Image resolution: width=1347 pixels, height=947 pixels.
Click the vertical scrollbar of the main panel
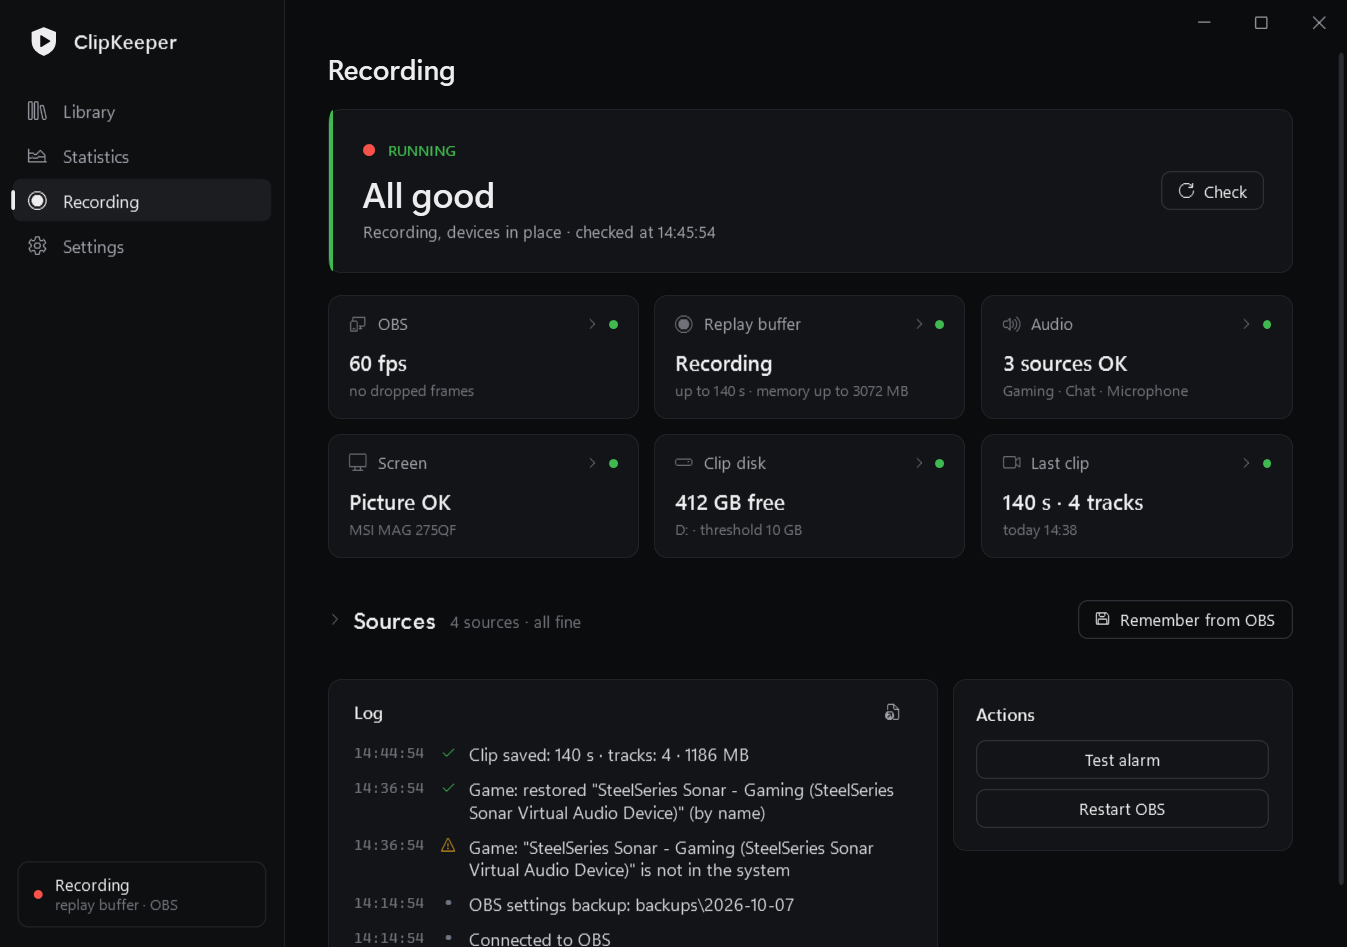click(1341, 470)
